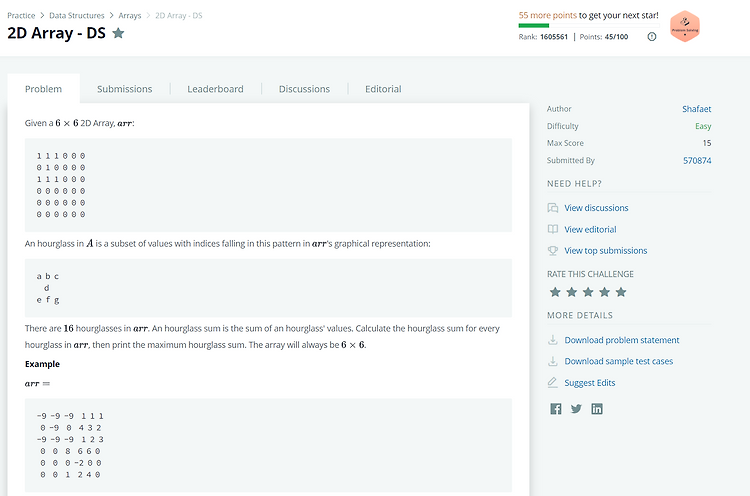This screenshot has width=750, height=496.
Task: Rate the challenge one star
Action: pos(555,292)
